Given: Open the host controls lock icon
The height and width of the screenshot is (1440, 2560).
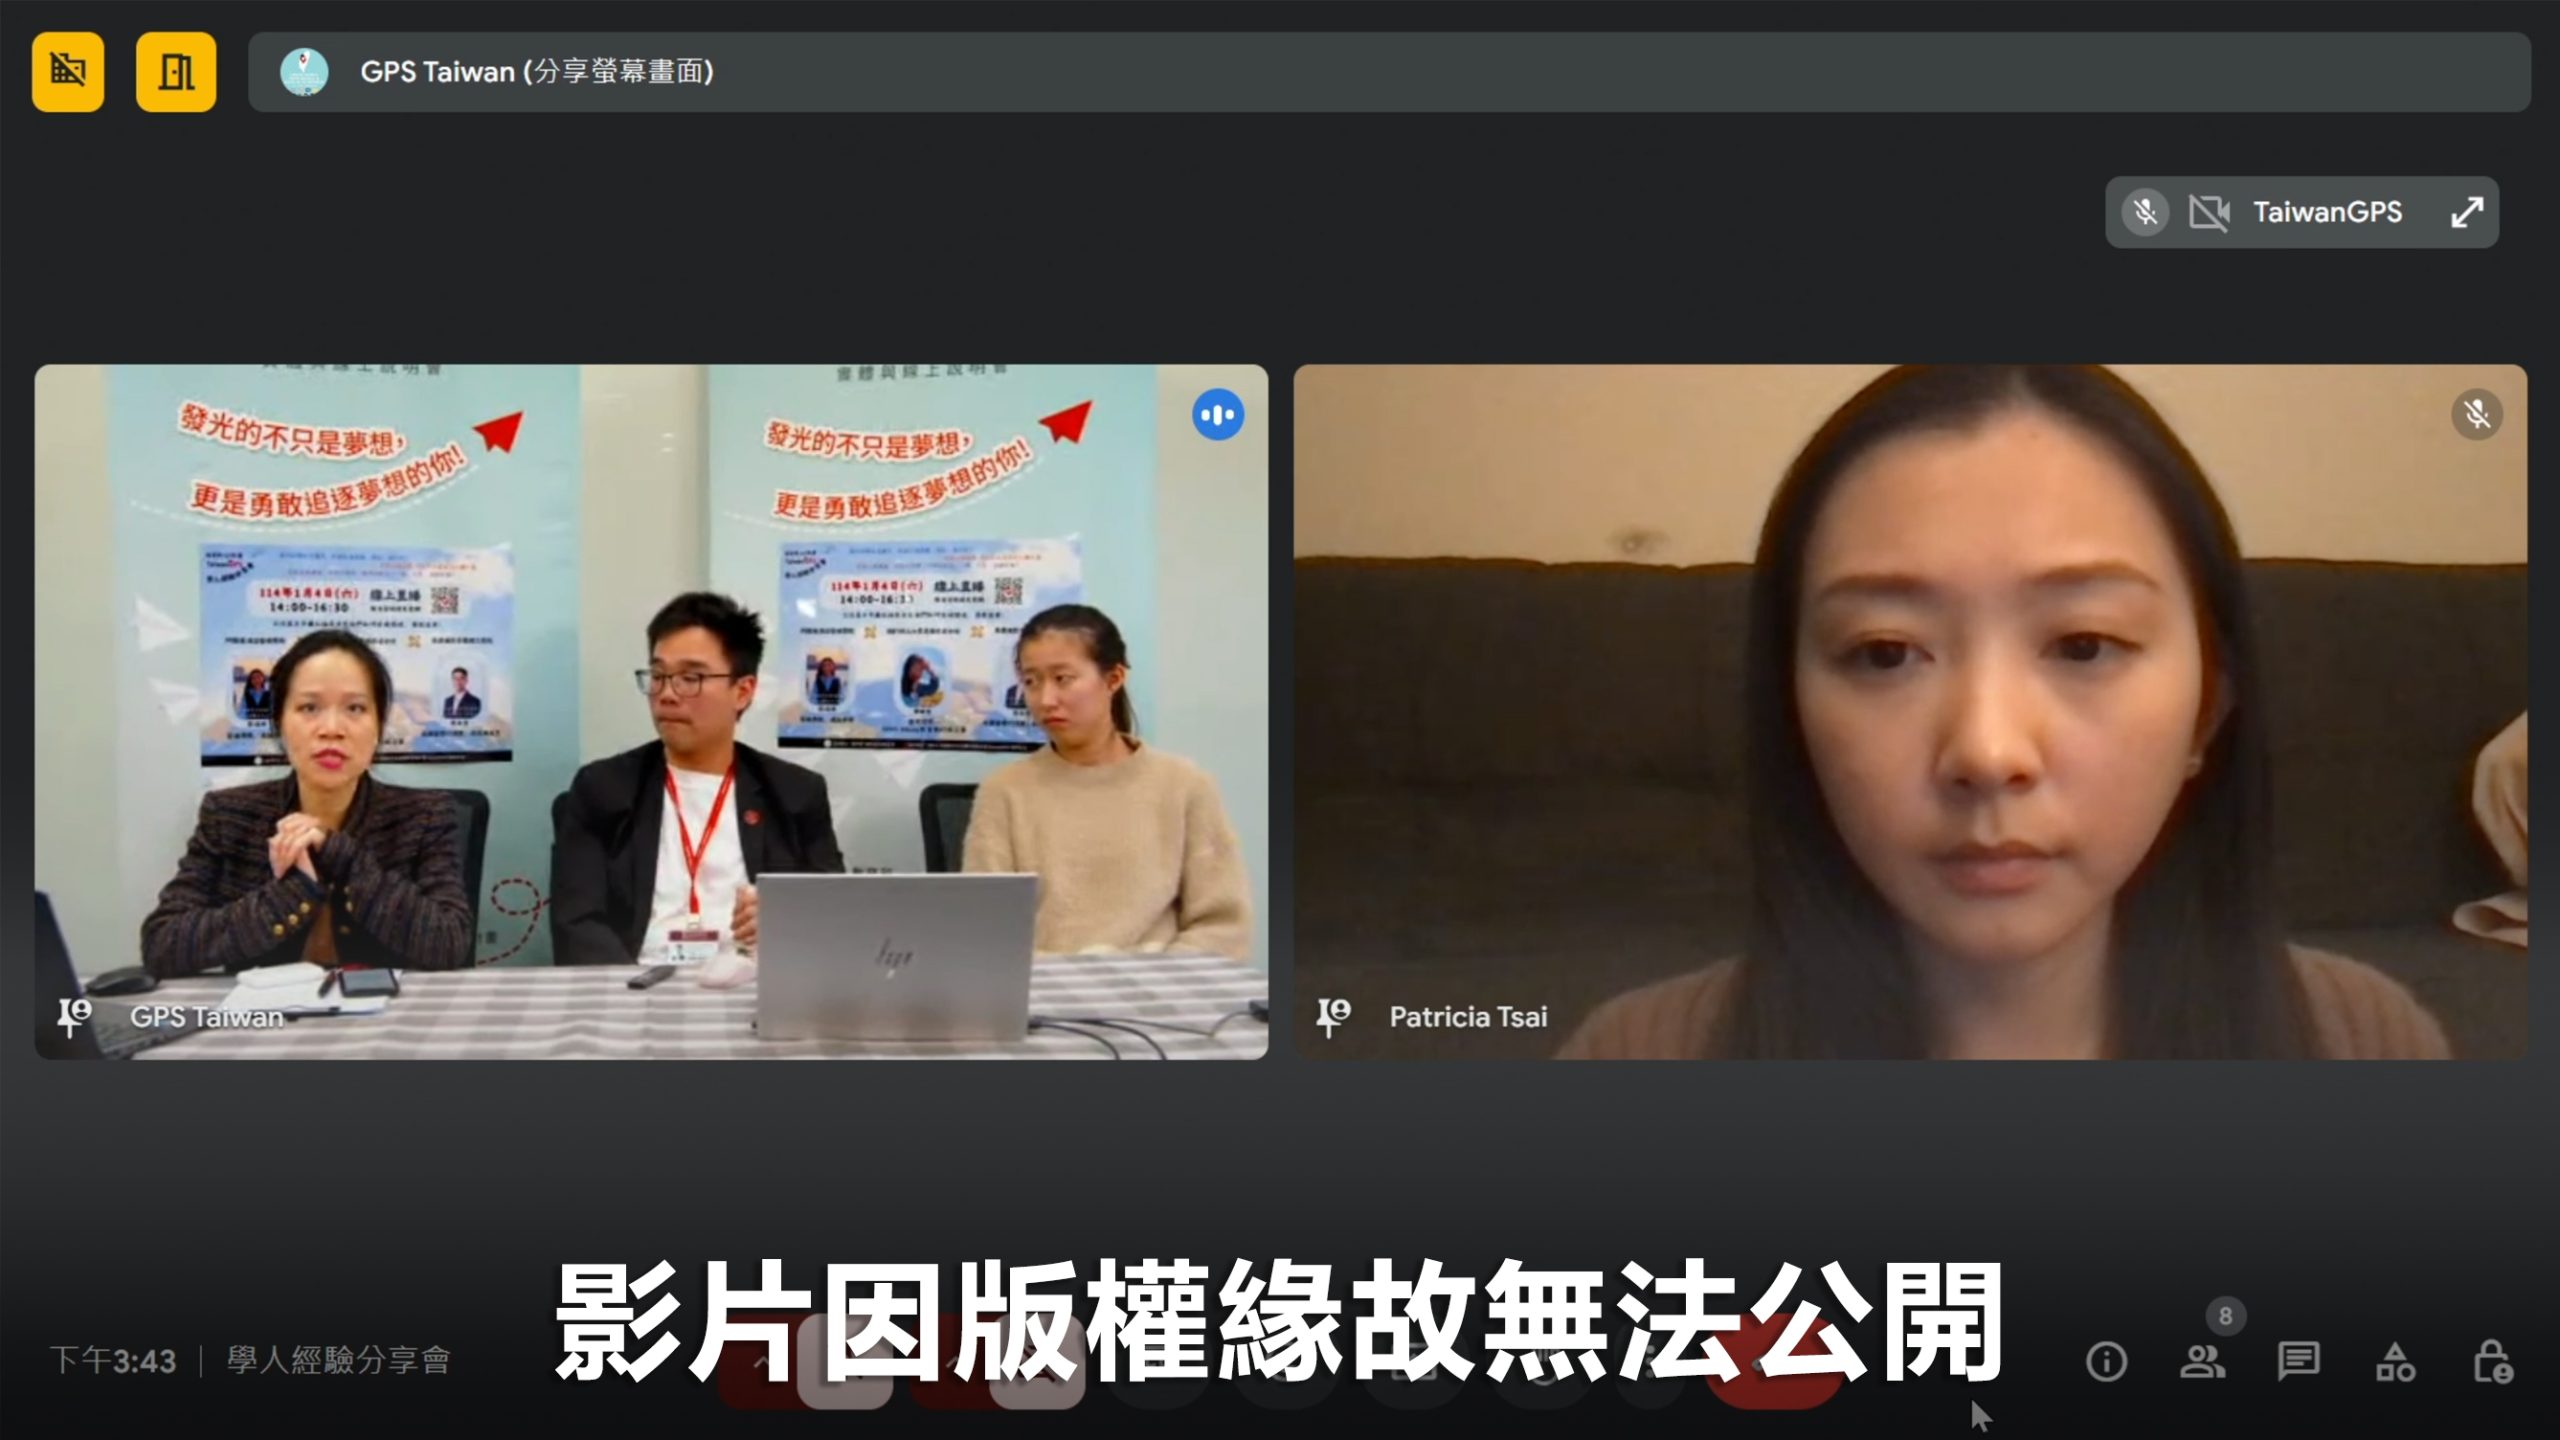Looking at the screenshot, I should (2492, 1361).
